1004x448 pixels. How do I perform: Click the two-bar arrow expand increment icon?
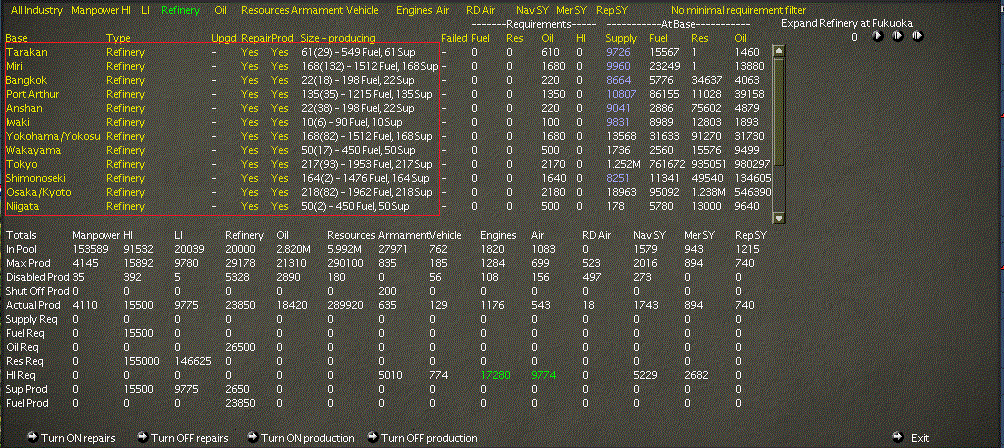(x=918, y=36)
